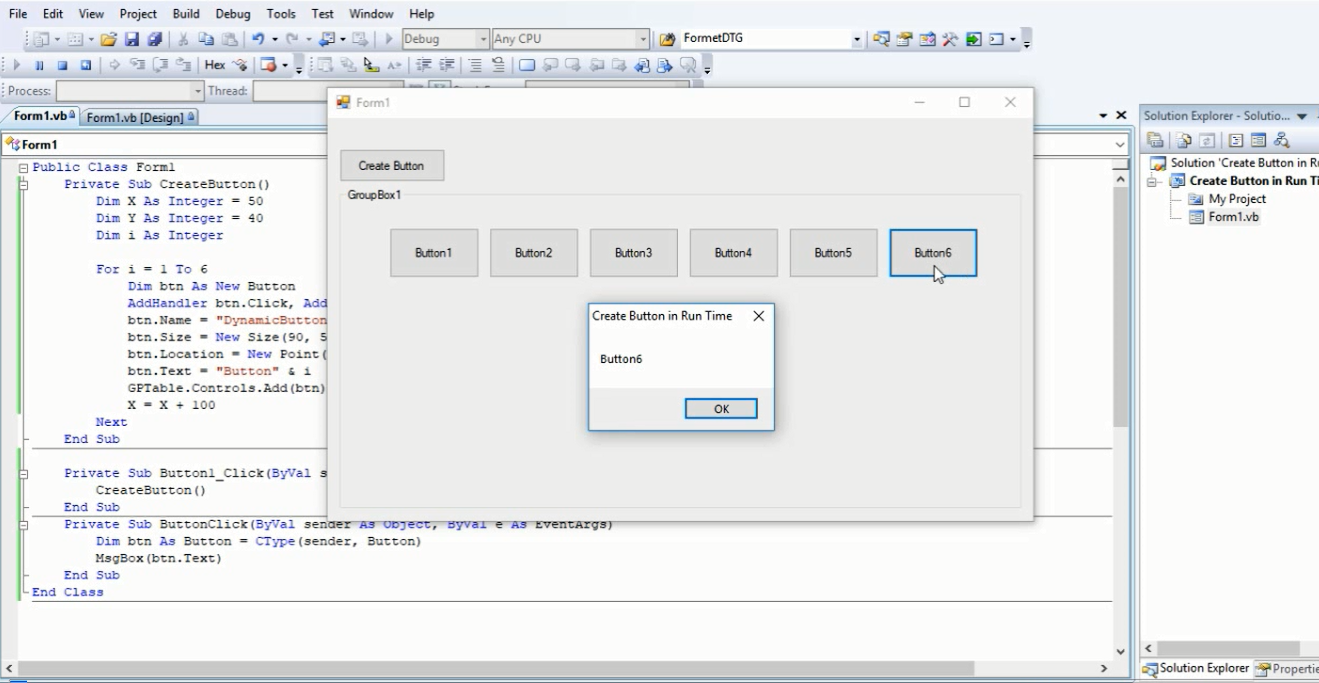Click Button3 inside GroupBox1
Image resolution: width=1319 pixels, height=683 pixels.
tap(633, 252)
